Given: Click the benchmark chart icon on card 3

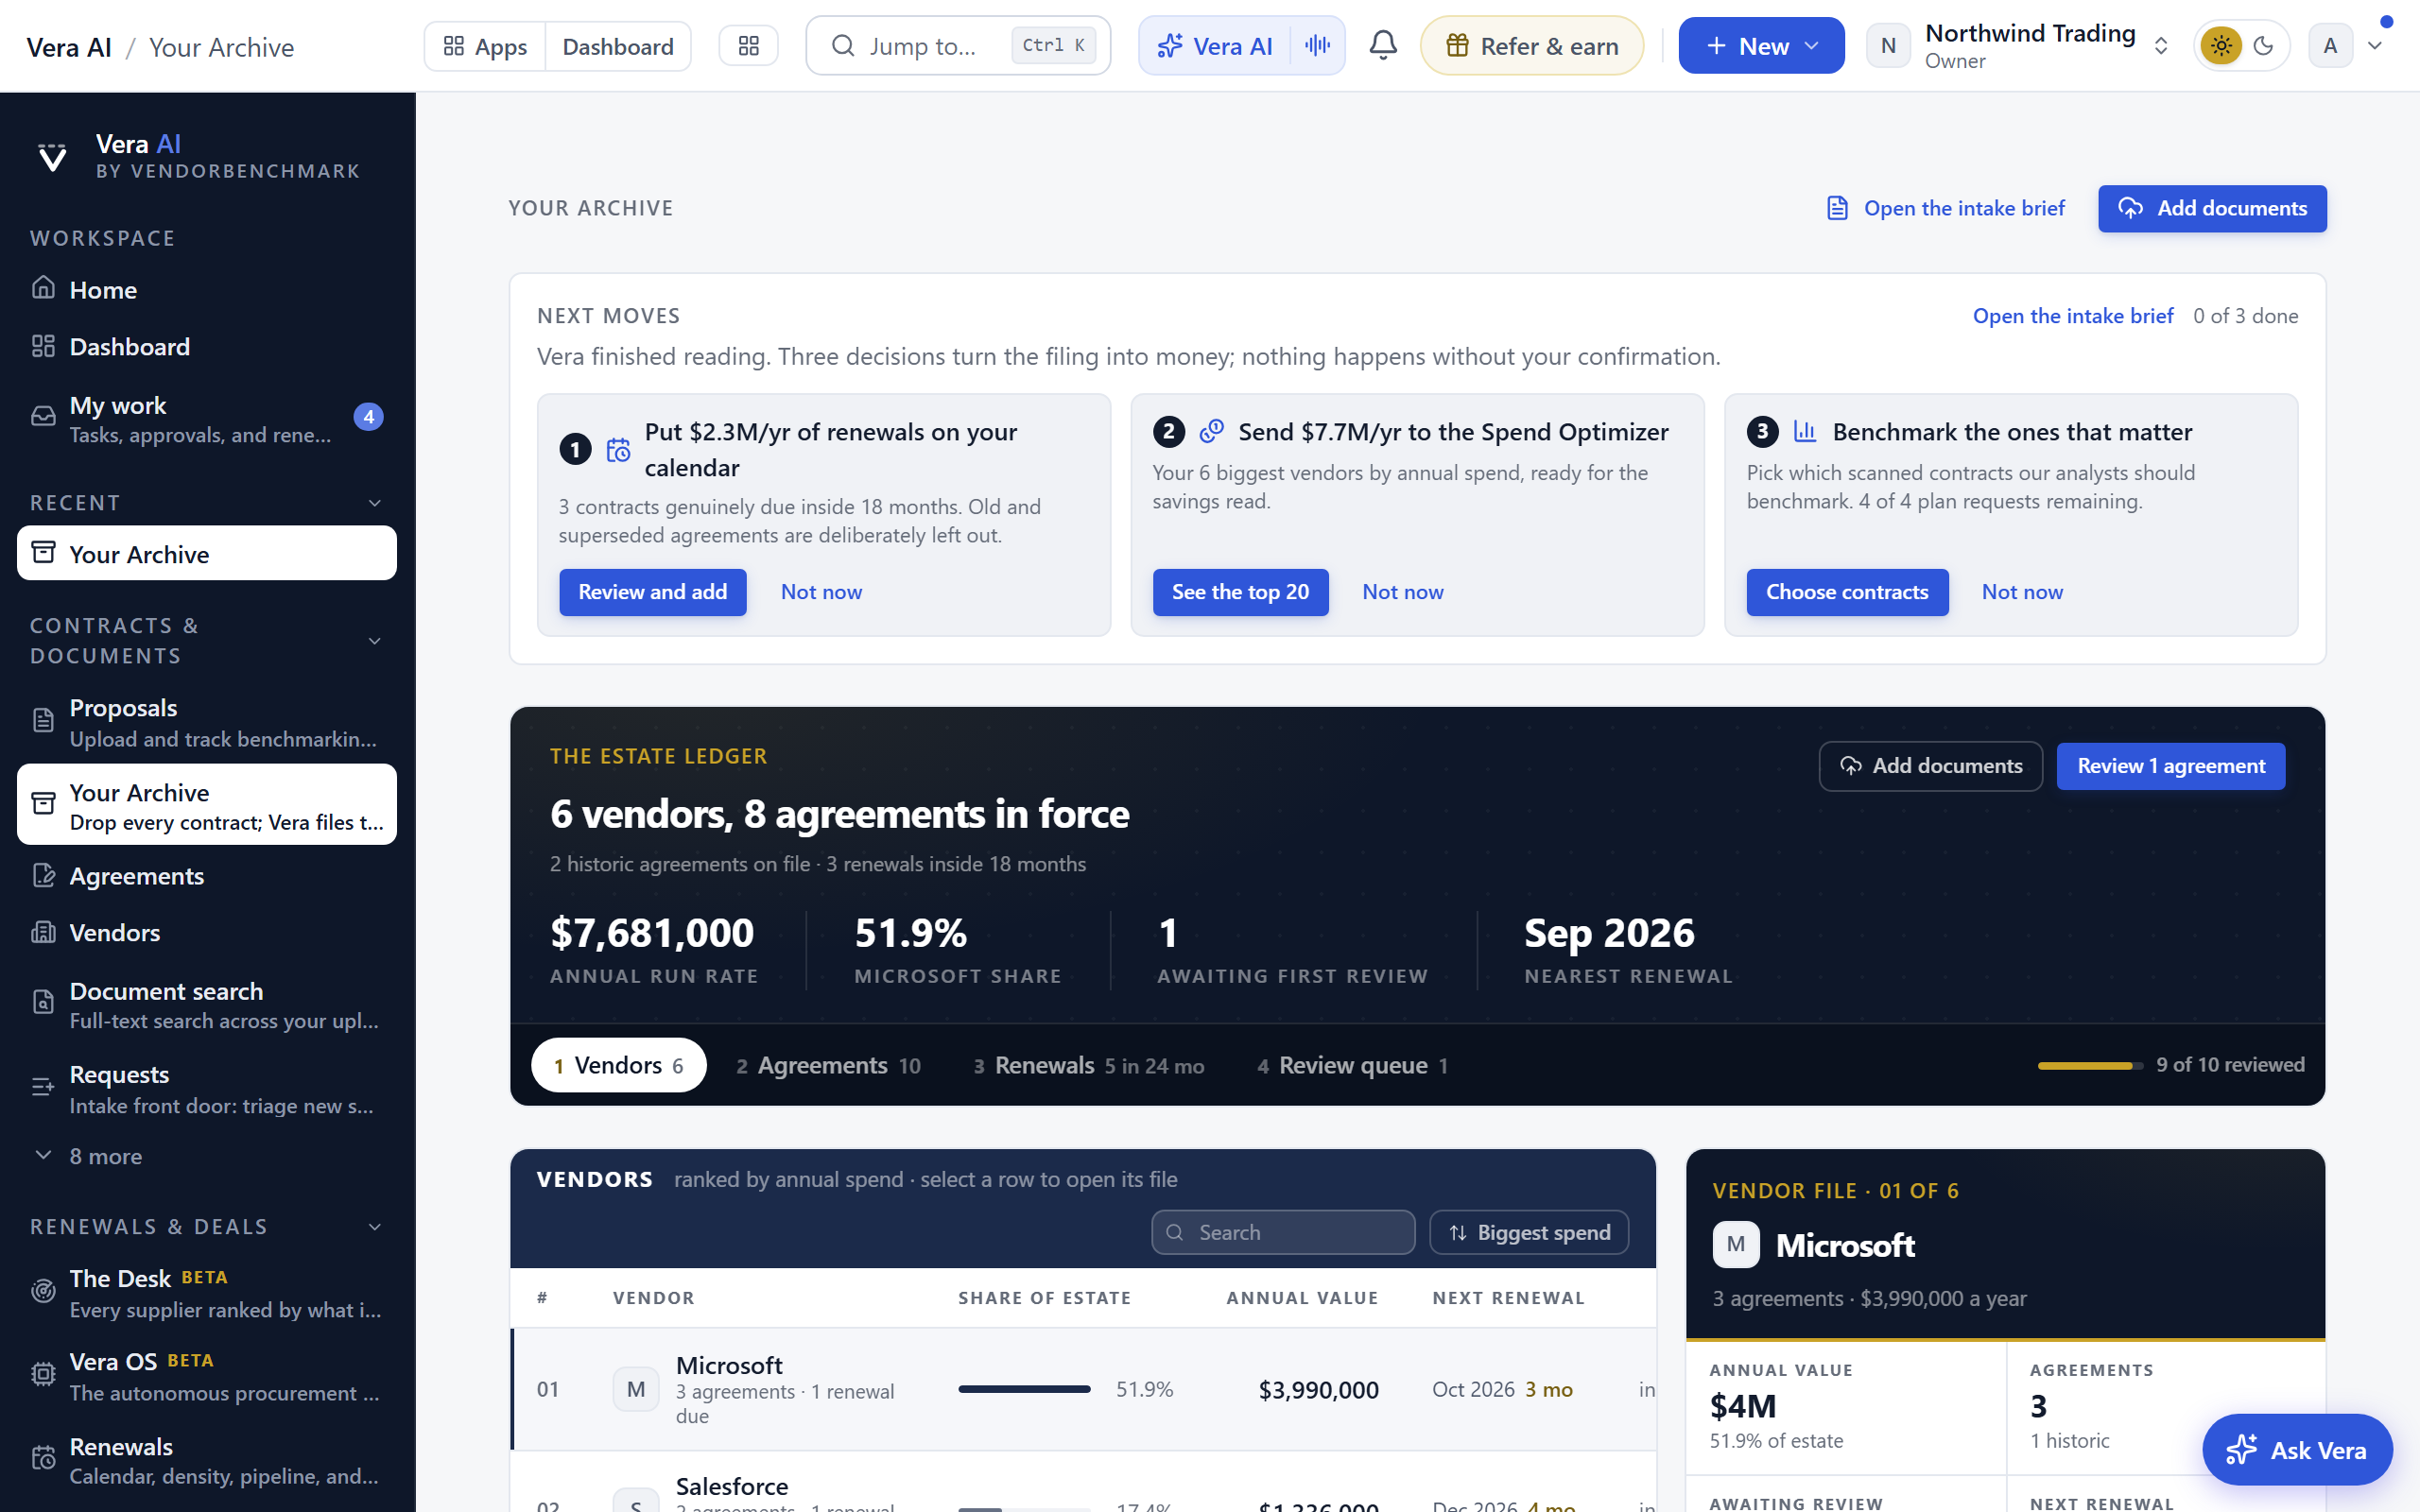Looking at the screenshot, I should tap(1805, 431).
